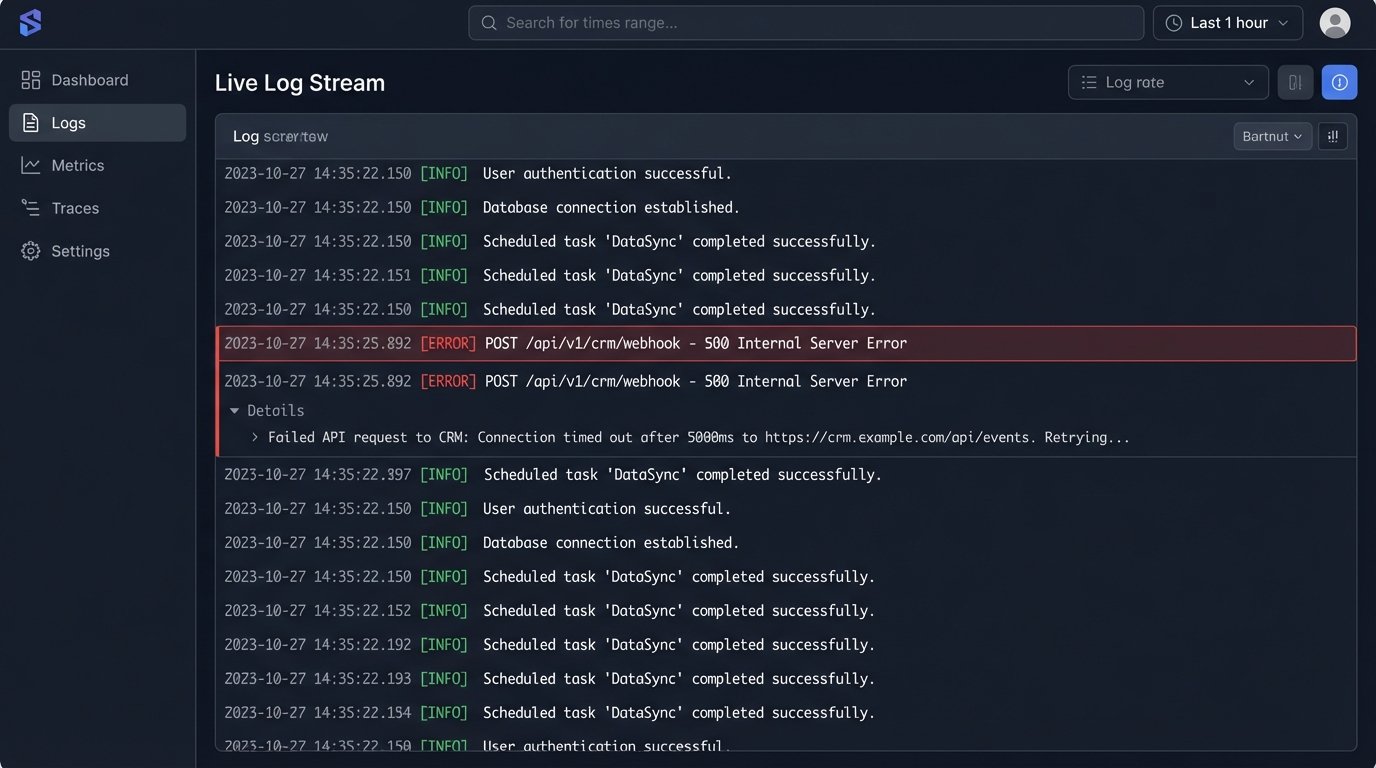Click the Traces icon in sidebar
Viewport: 1376px width, 768px height.
click(x=31, y=208)
